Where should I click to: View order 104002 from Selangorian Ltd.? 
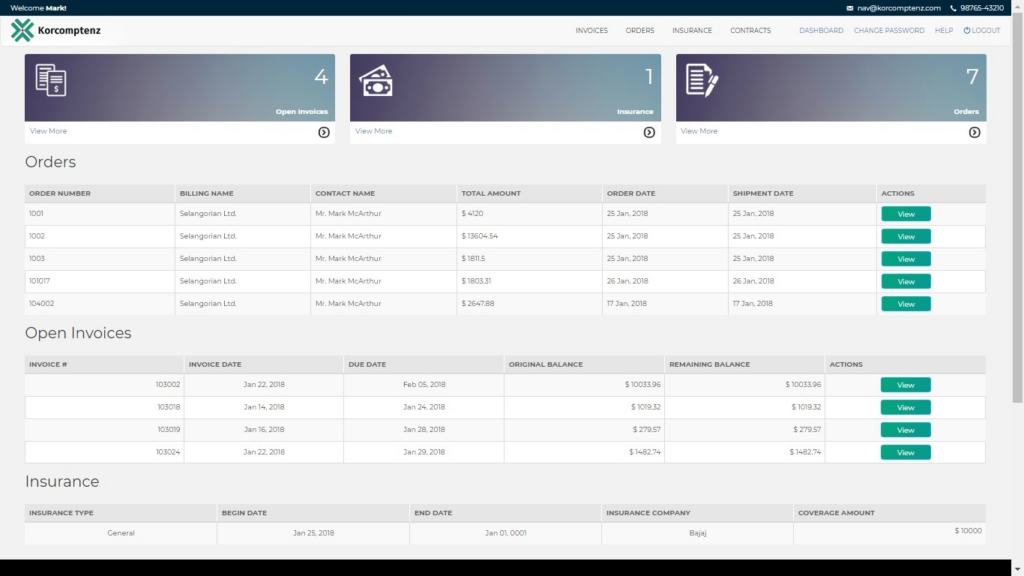click(905, 303)
